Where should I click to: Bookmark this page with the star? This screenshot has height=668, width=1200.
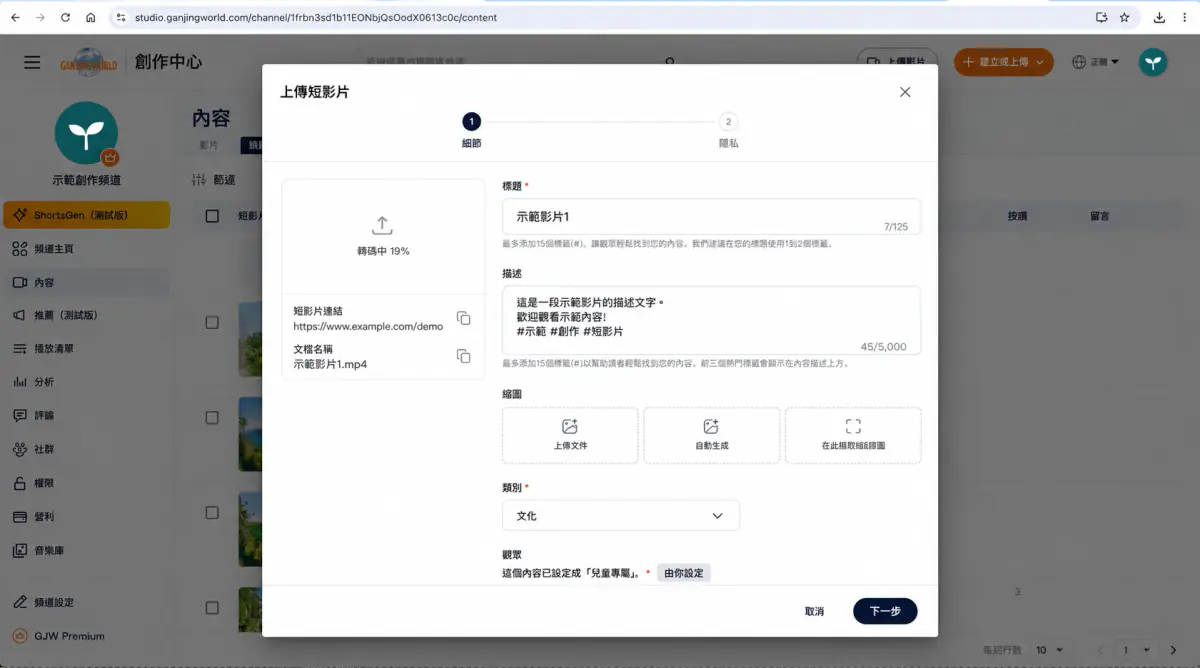1124,17
